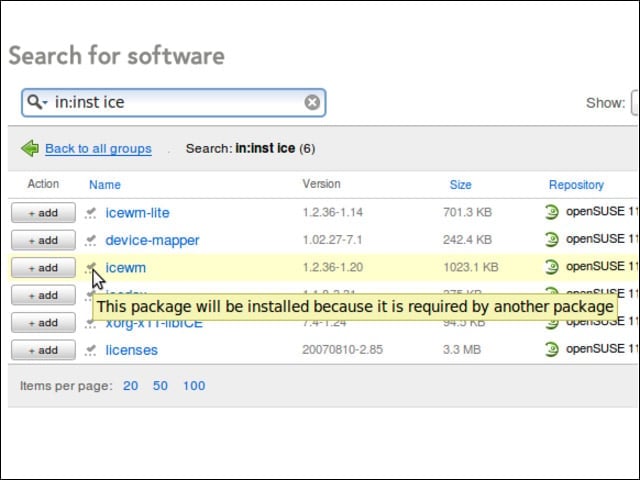This screenshot has width=640, height=480.
Task: Sort results by the Name column header
Action: (105, 185)
